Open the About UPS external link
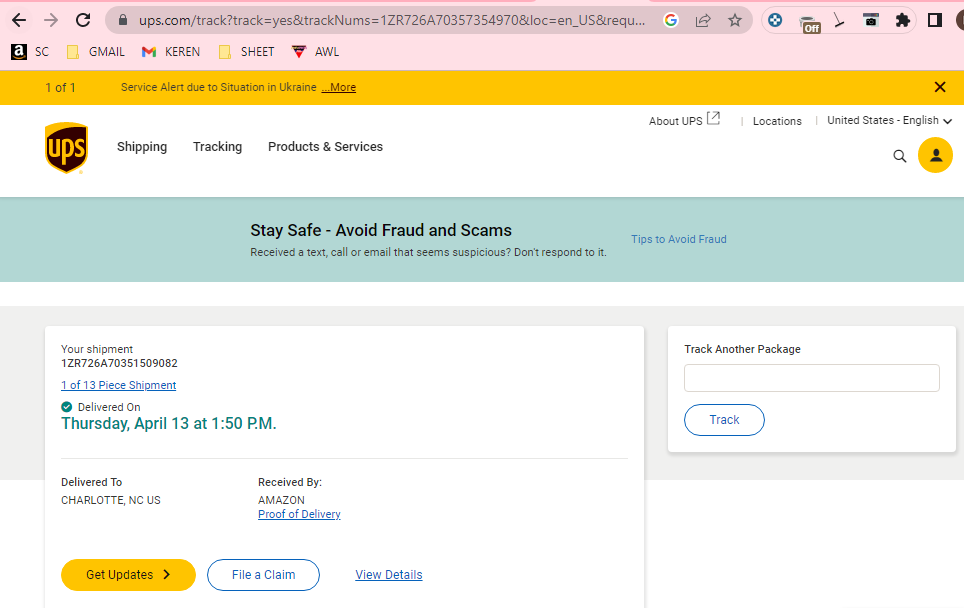The width and height of the screenshot is (964, 608). click(684, 120)
